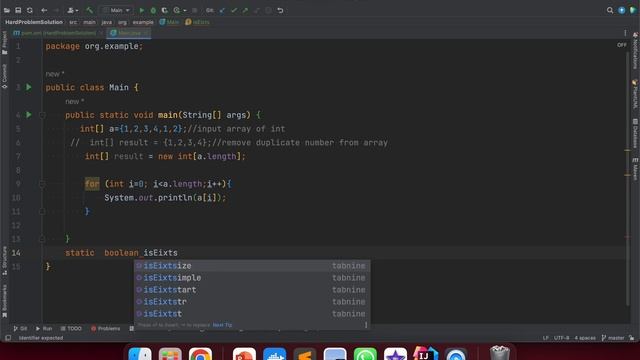
Task: Close the pom.xml tab
Action: coord(102,33)
